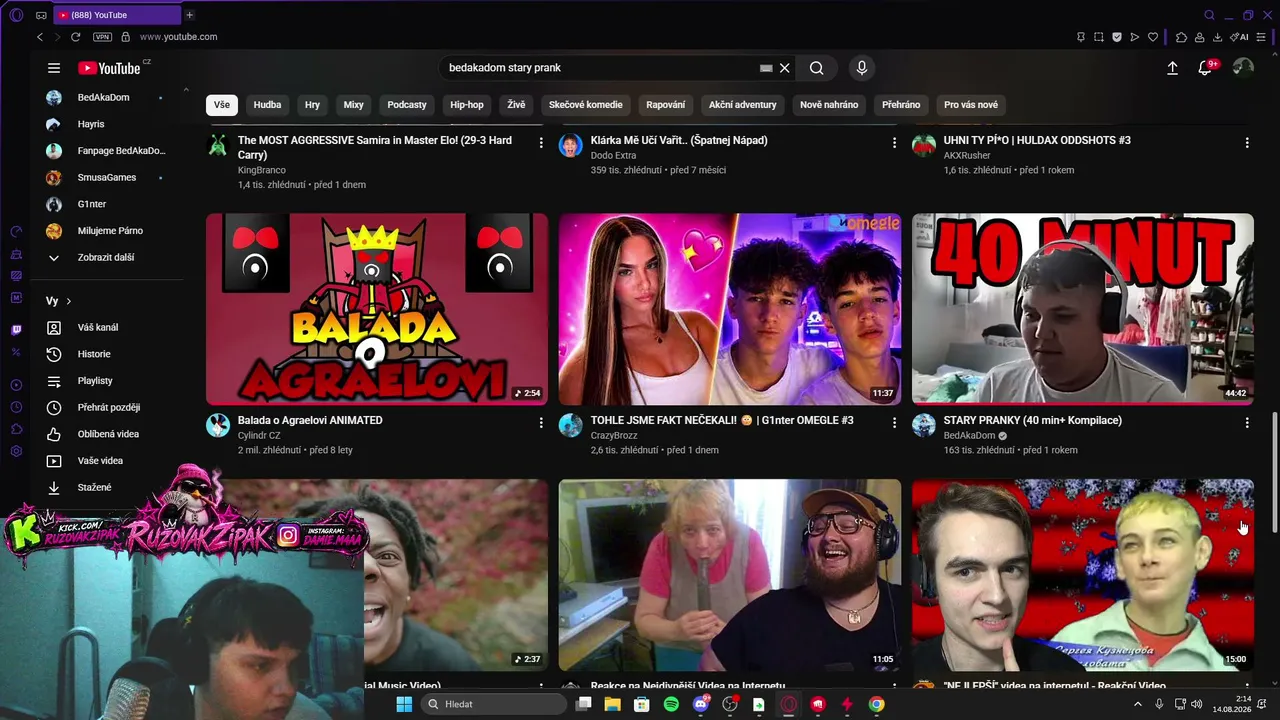Open more options for 'STARY PRANKY' video
Screen dimensions: 1280x720
click(1247, 423)
